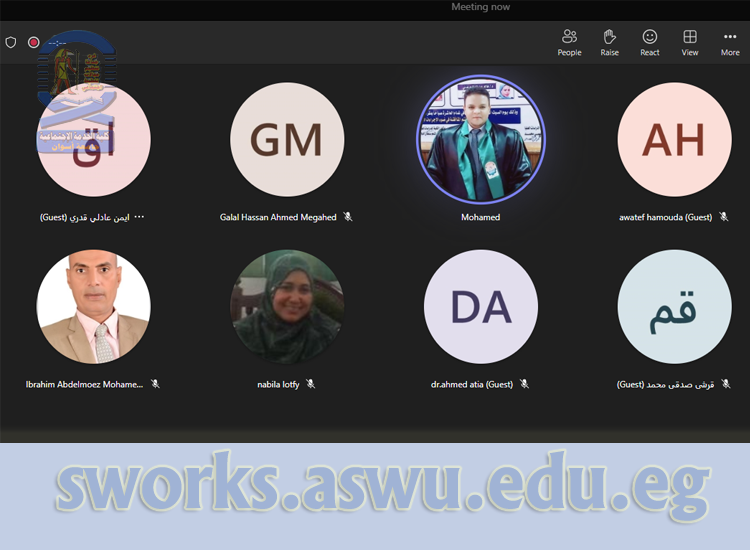The image size is (750, 550).
Task: Open the More actions menu
Action: (730, 42)
